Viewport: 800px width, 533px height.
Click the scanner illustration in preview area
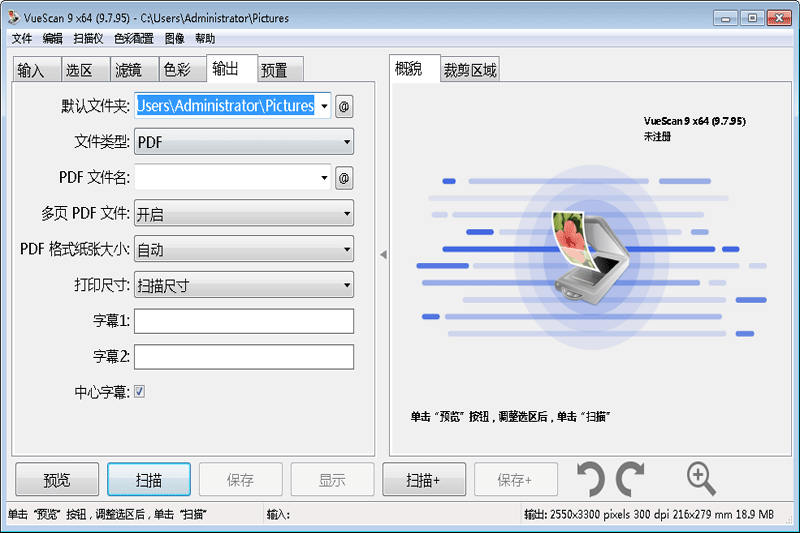(x=590, y=258)
